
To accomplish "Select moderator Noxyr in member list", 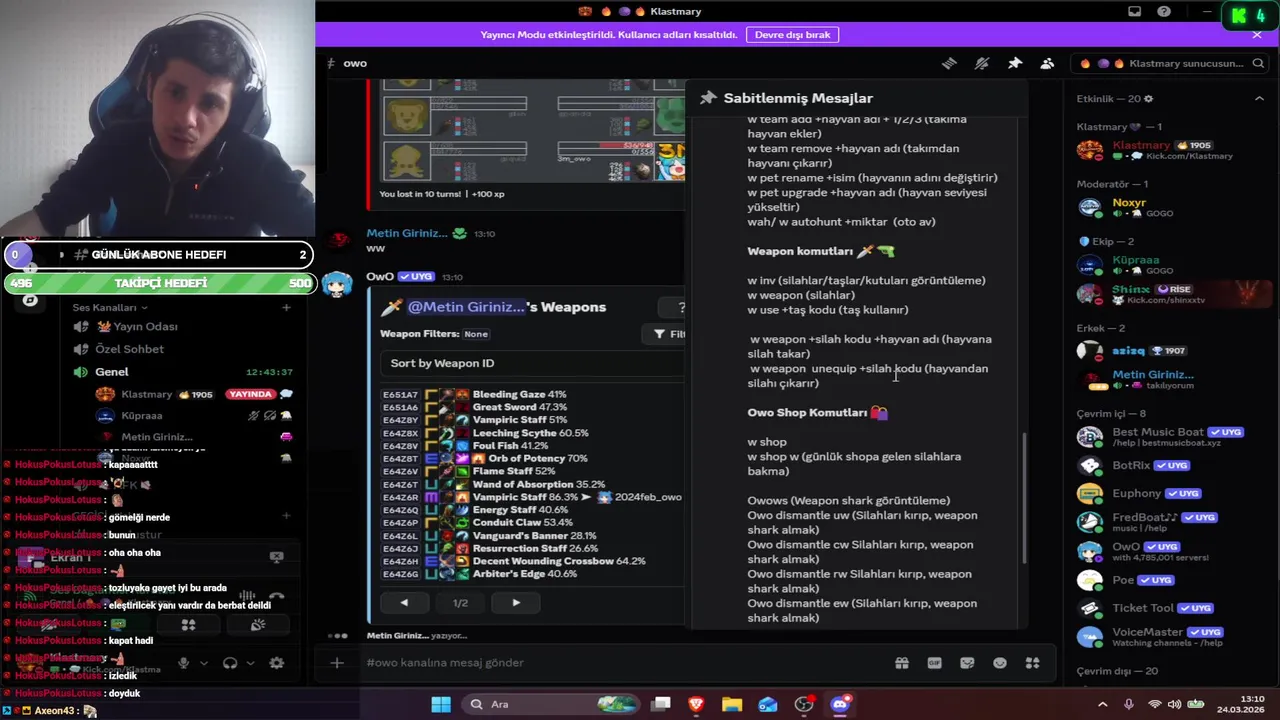I will [x=1170, y=207].
